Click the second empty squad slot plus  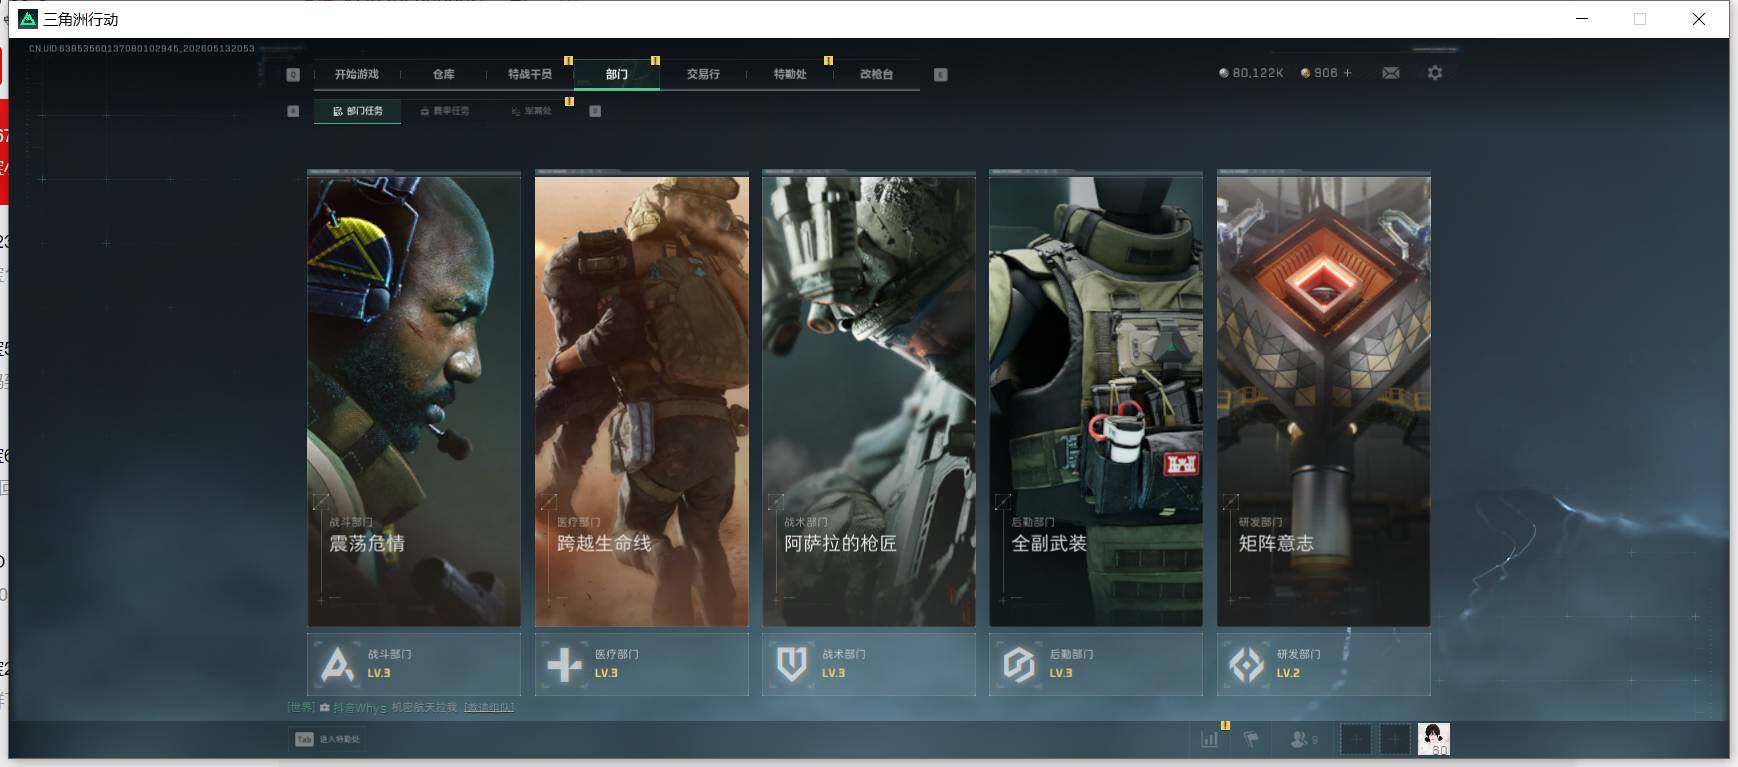click(x=1394, y=740)
